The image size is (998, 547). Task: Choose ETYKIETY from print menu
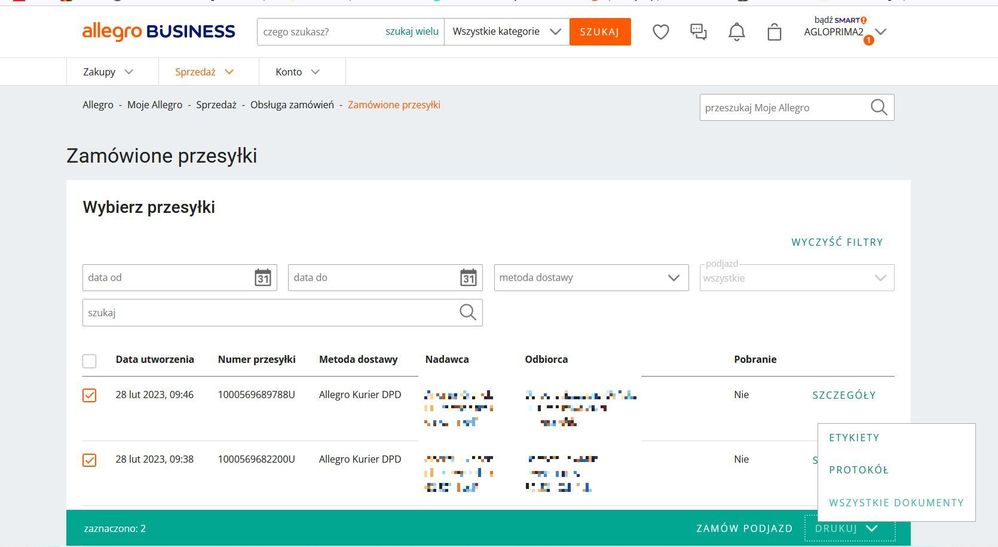854,437
